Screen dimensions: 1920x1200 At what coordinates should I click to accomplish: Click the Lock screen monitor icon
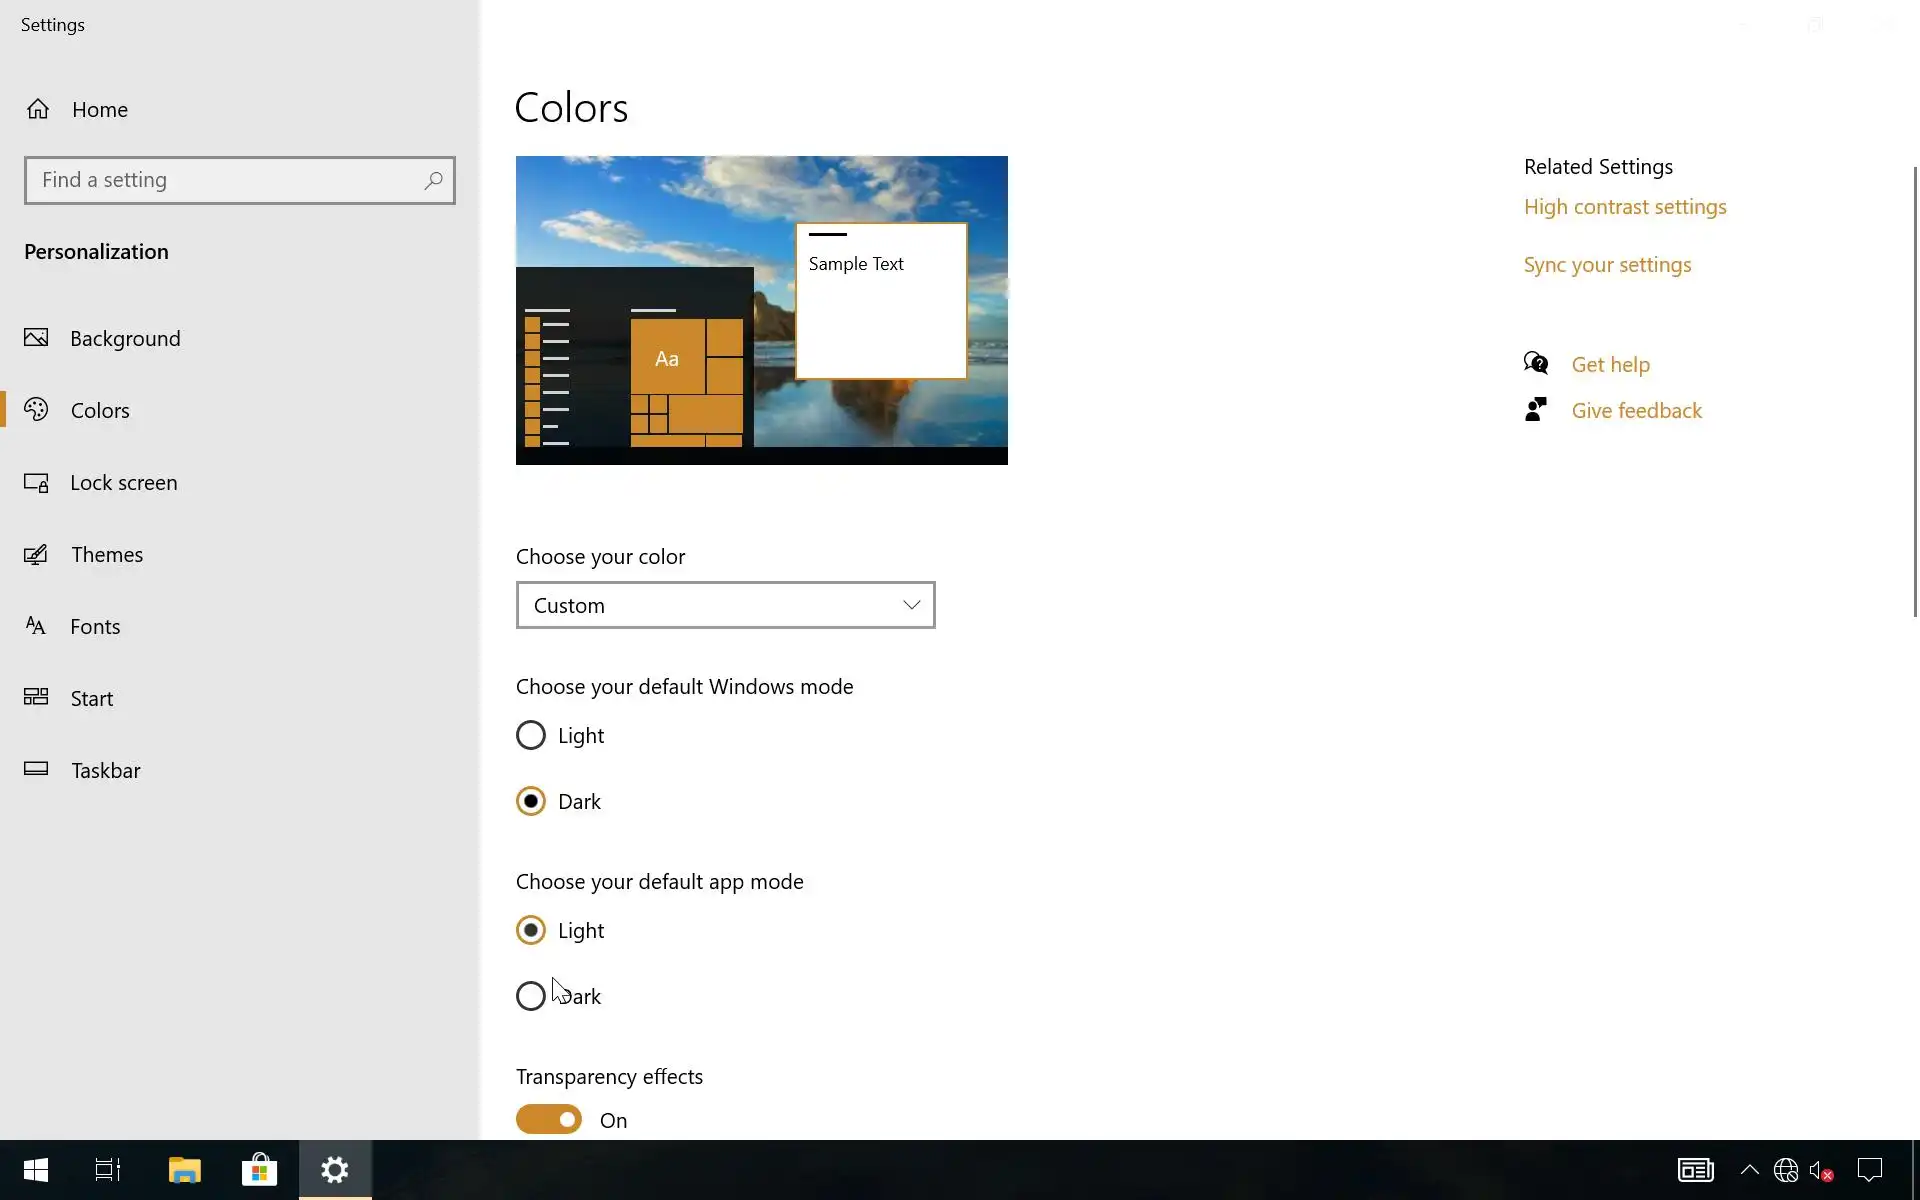[36, 483]
